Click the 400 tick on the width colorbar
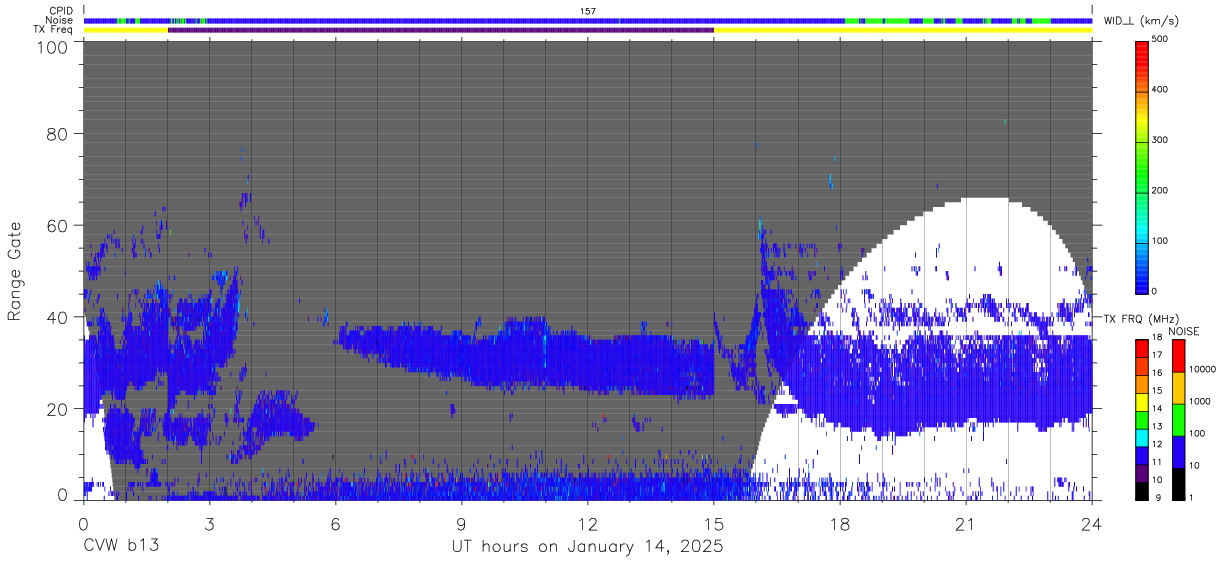 (x=1160, y=90)
